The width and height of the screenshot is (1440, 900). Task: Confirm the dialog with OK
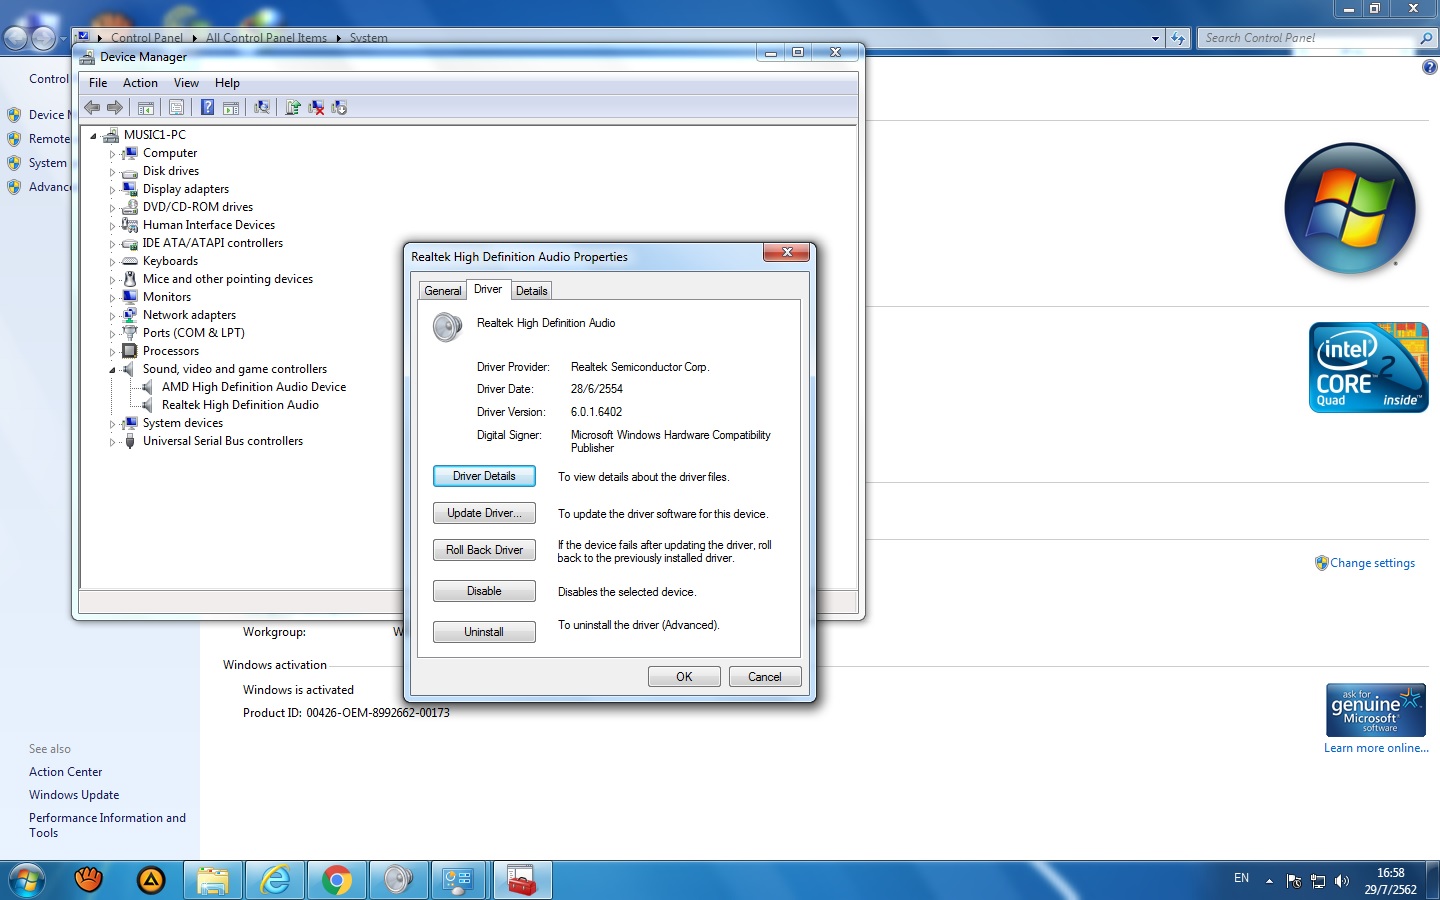click(x=684, y=677)
